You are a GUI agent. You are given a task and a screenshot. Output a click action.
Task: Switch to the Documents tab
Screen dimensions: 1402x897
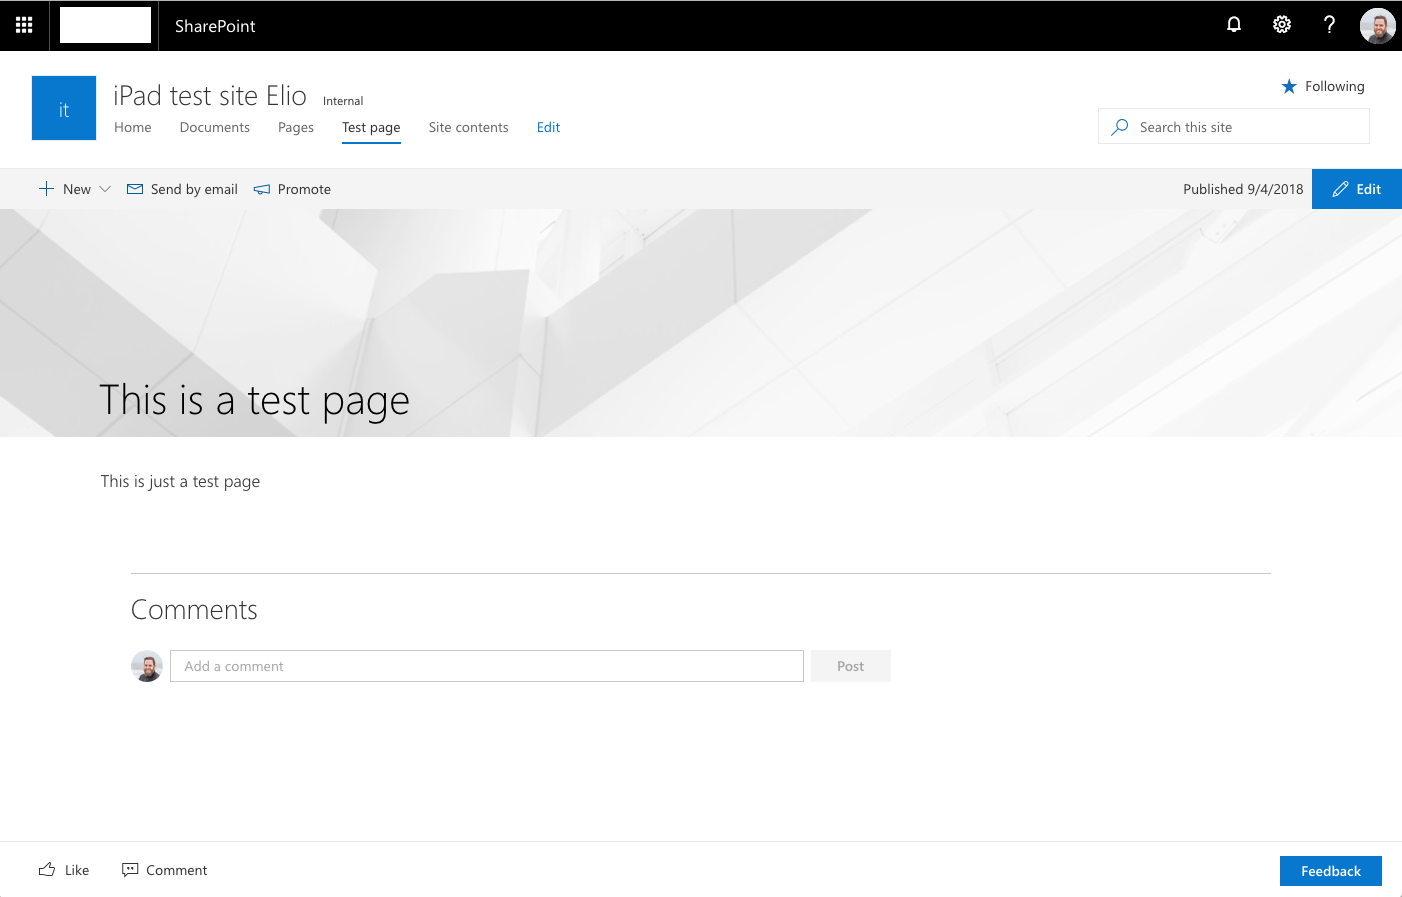click(x=214, y=127)
